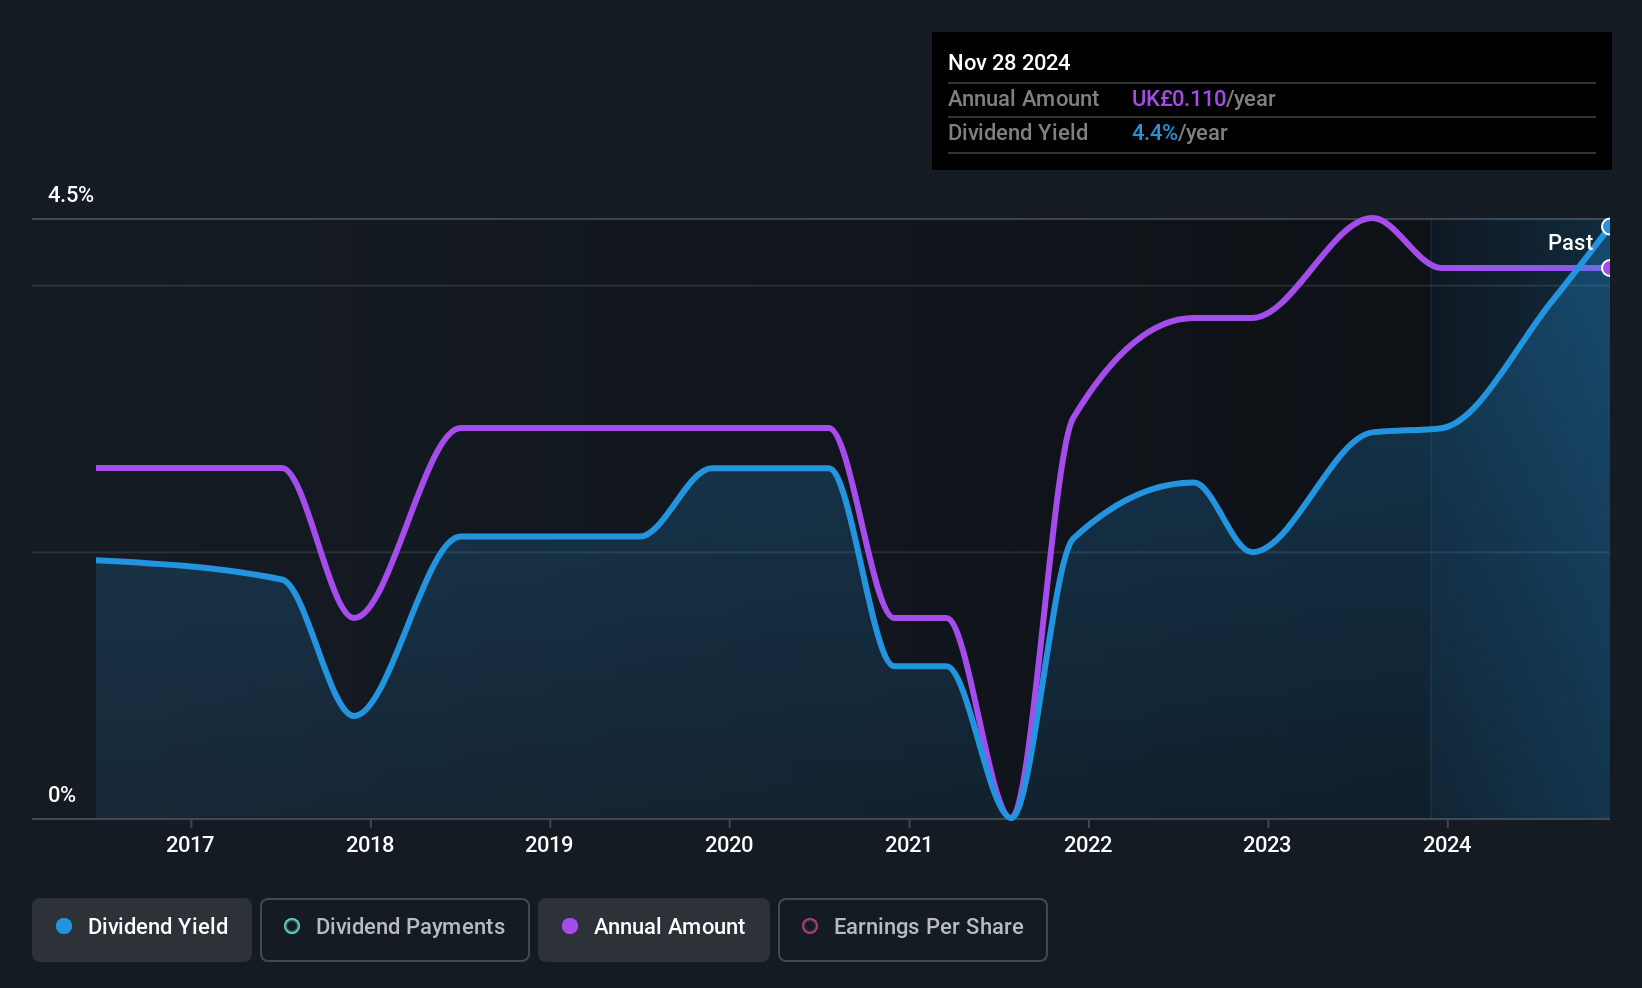Viewport: 1642px width, 988px height.
Task: Select the purple annual amount endpoint marker
Action: [x=1608, y=268]
